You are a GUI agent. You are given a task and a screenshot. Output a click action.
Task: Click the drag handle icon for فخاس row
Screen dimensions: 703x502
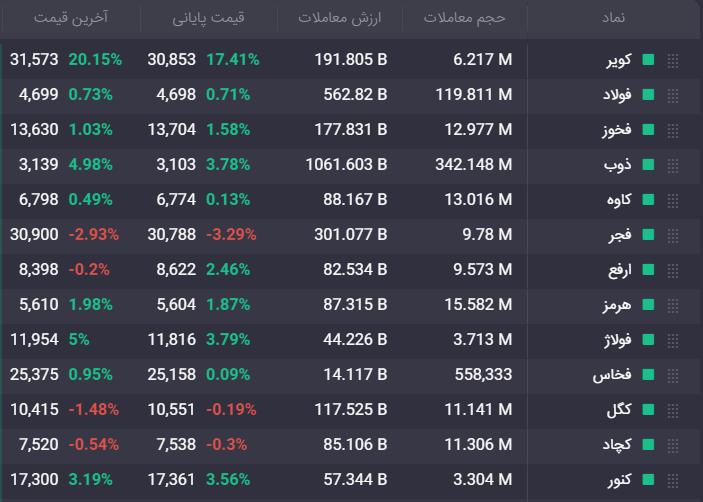[673, 375]
